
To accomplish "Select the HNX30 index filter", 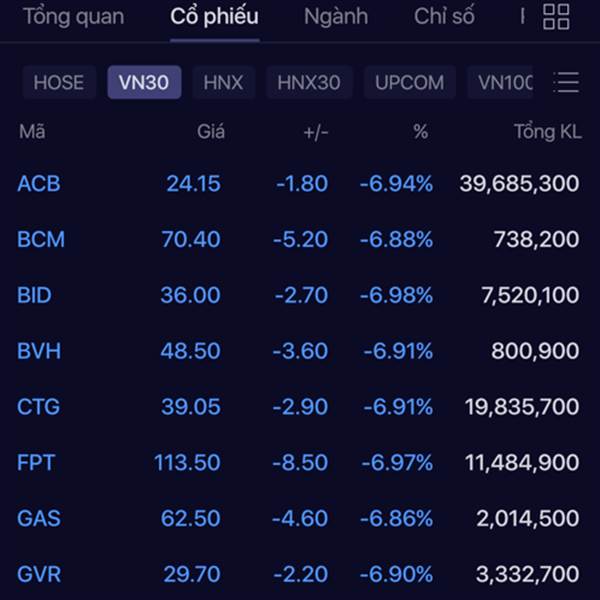I will 309,82.
